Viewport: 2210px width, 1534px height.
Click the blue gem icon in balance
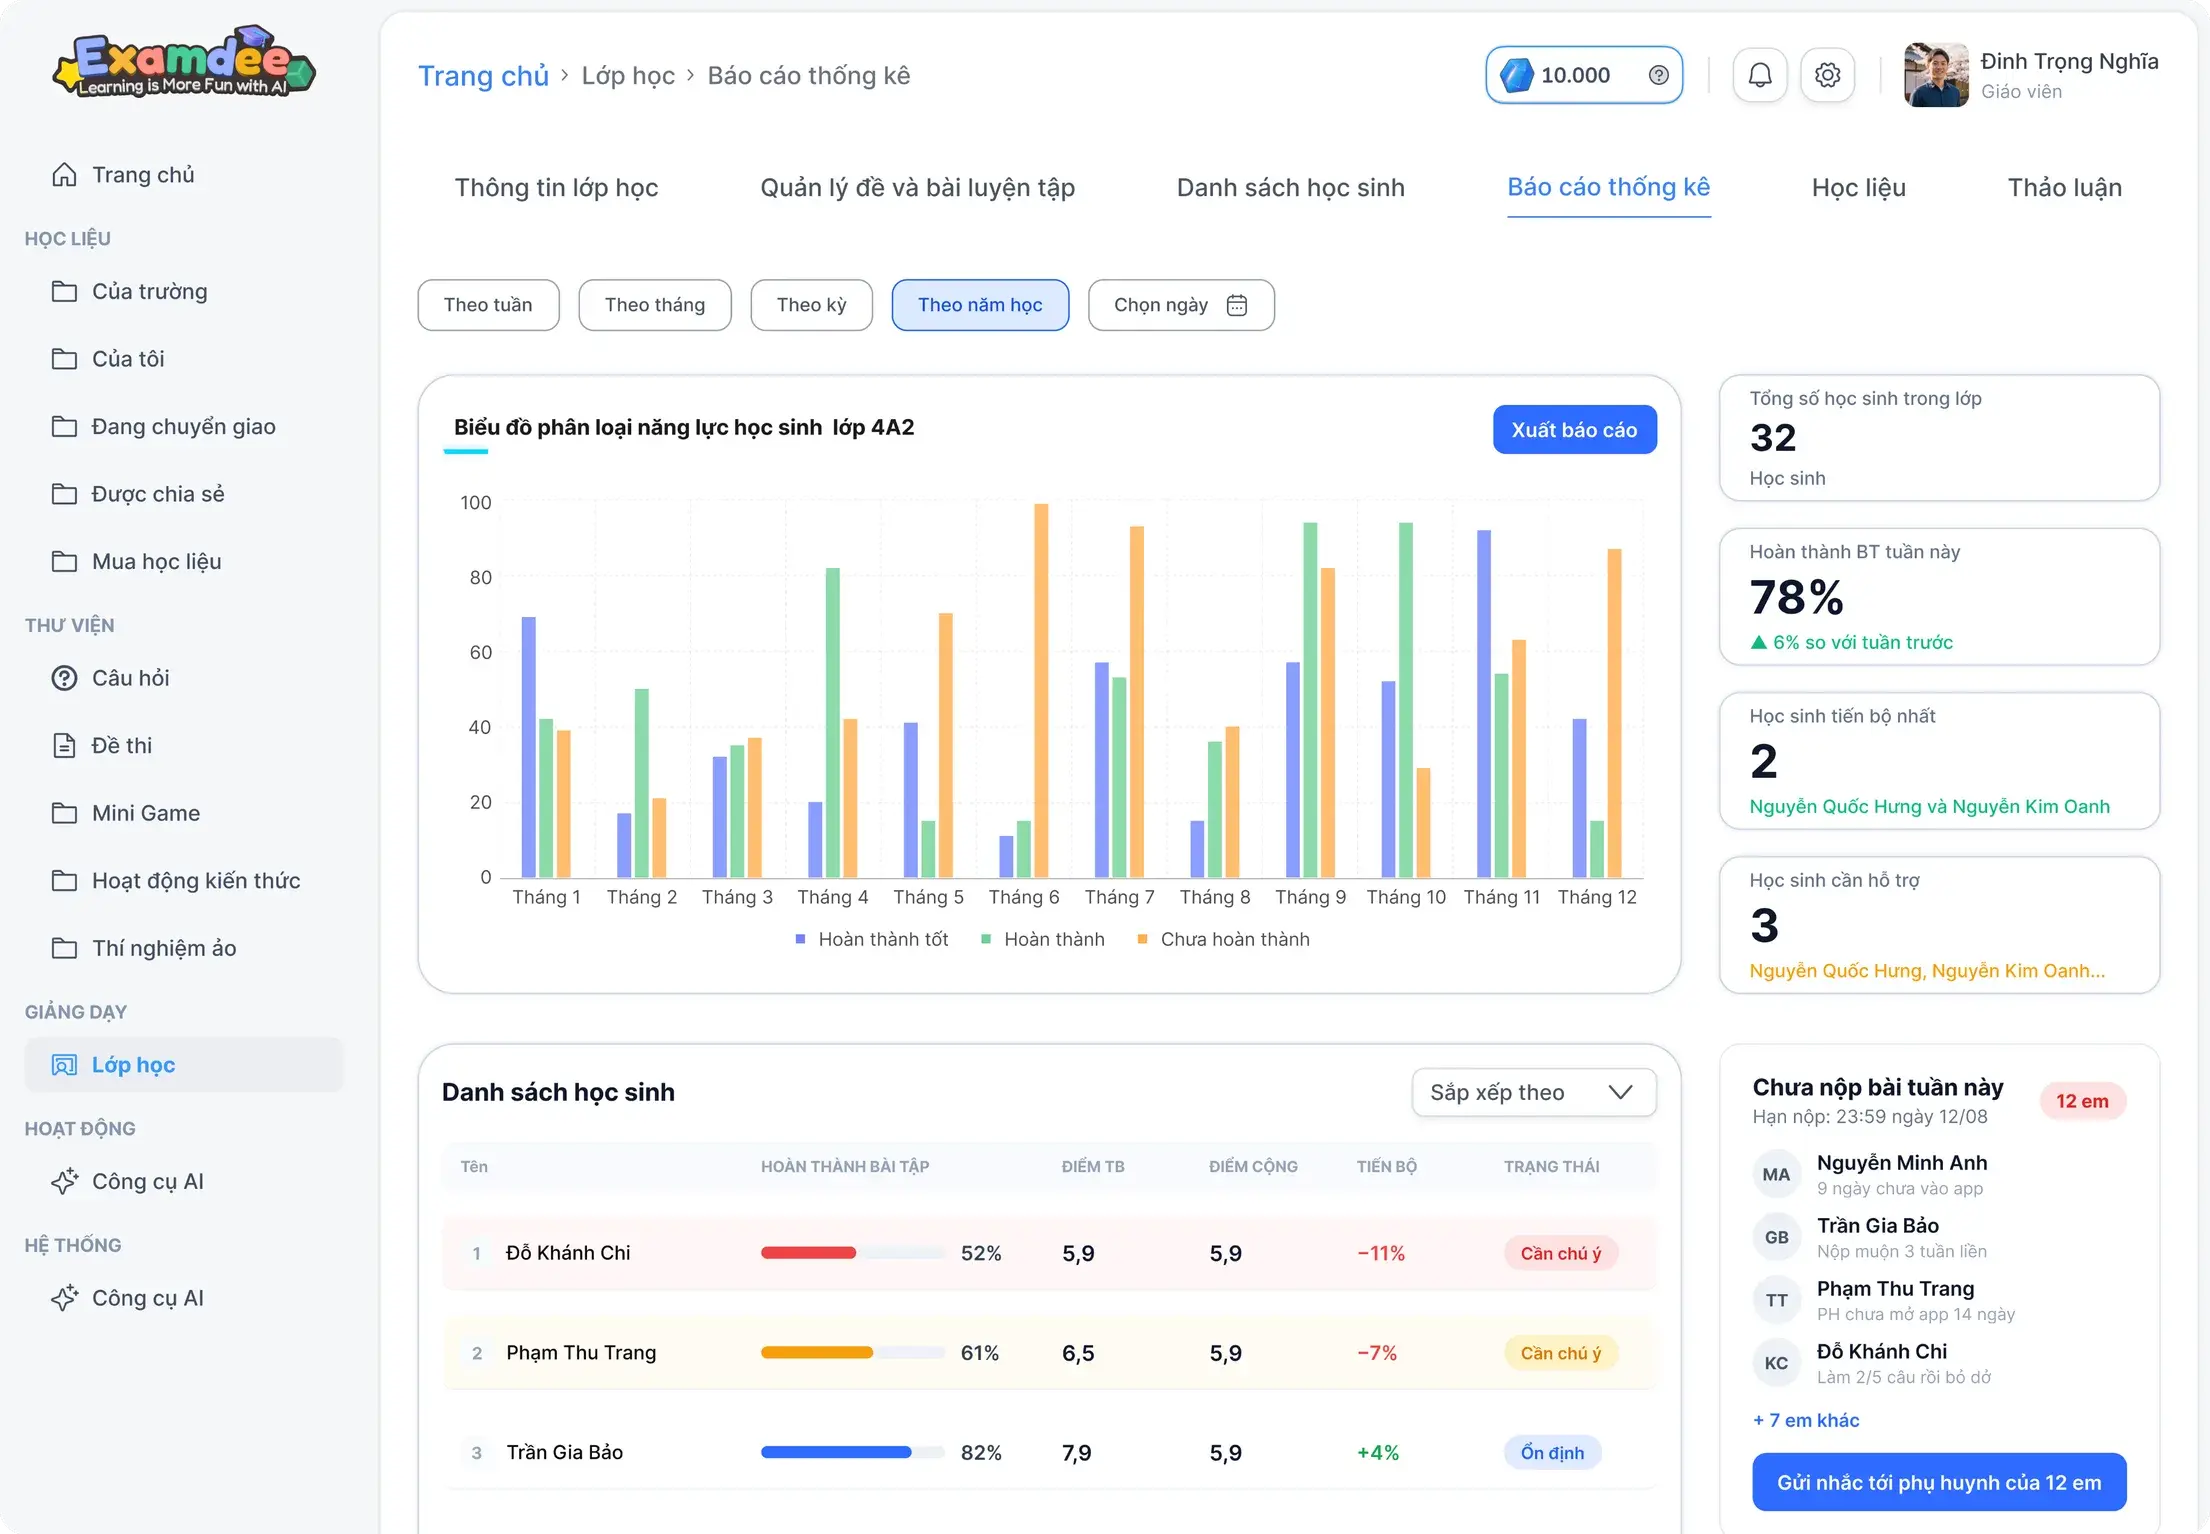click(1517, 75)
